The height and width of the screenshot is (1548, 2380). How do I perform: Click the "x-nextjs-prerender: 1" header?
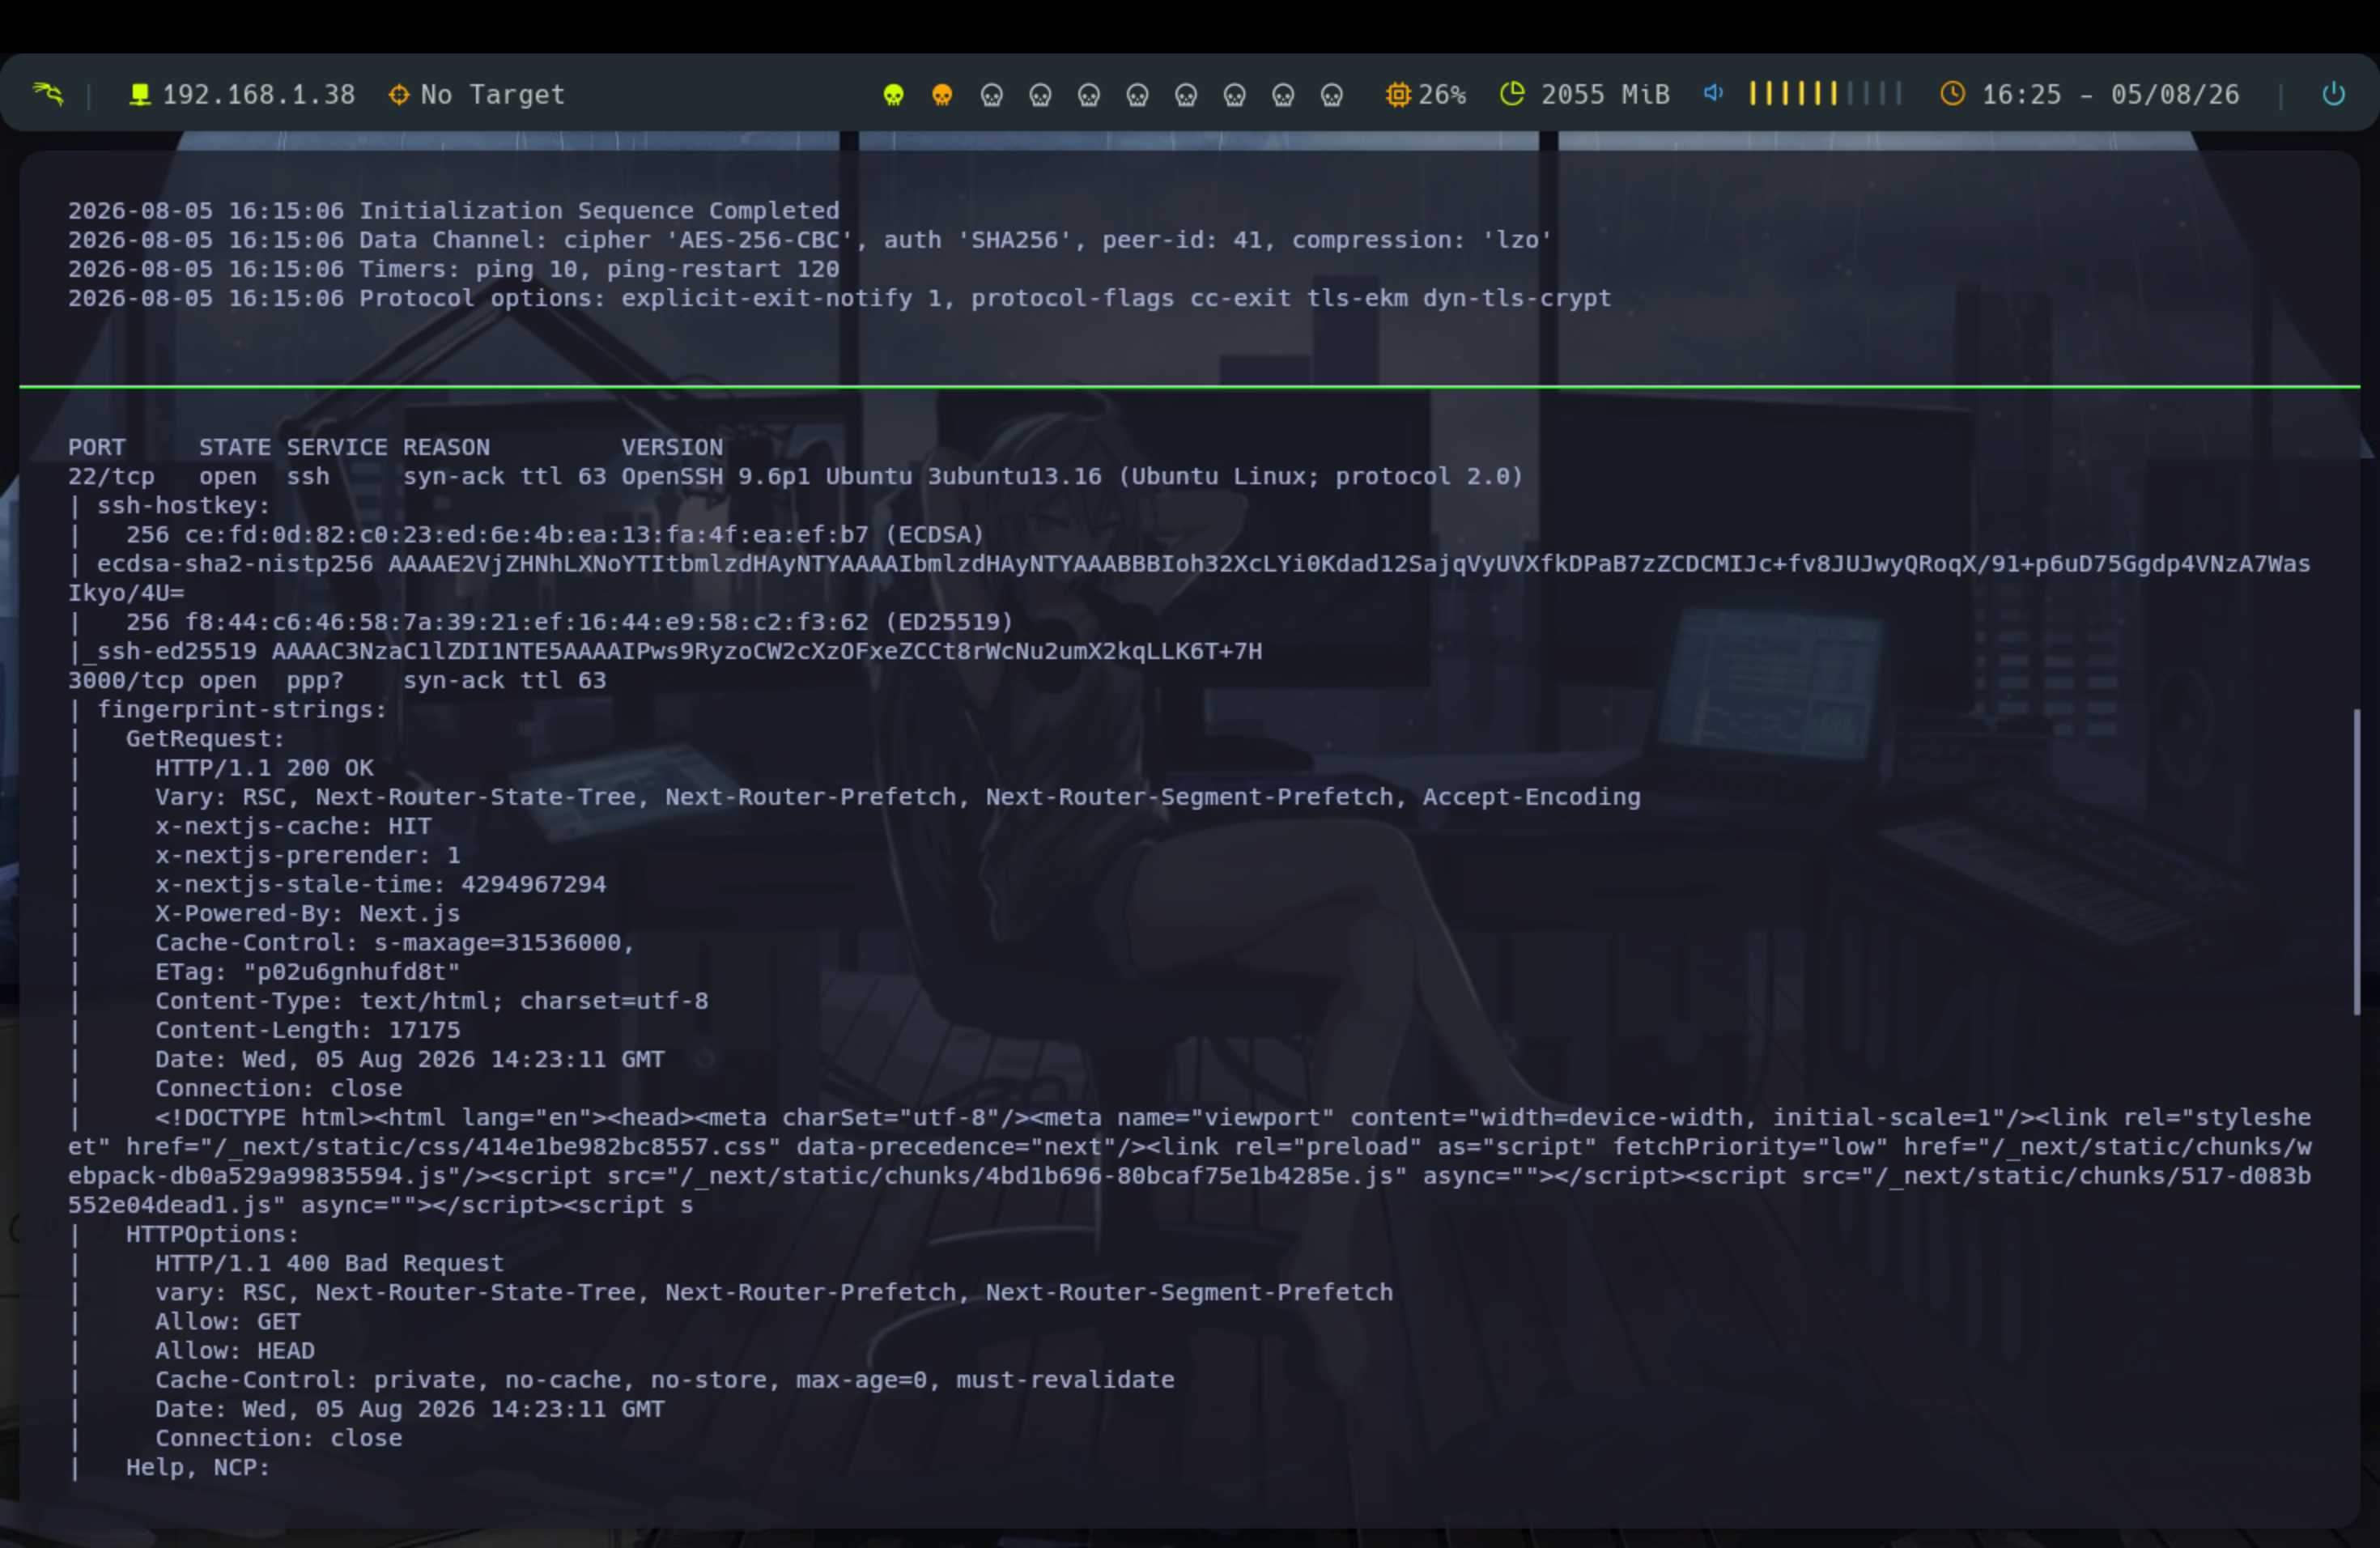[308, 855]
